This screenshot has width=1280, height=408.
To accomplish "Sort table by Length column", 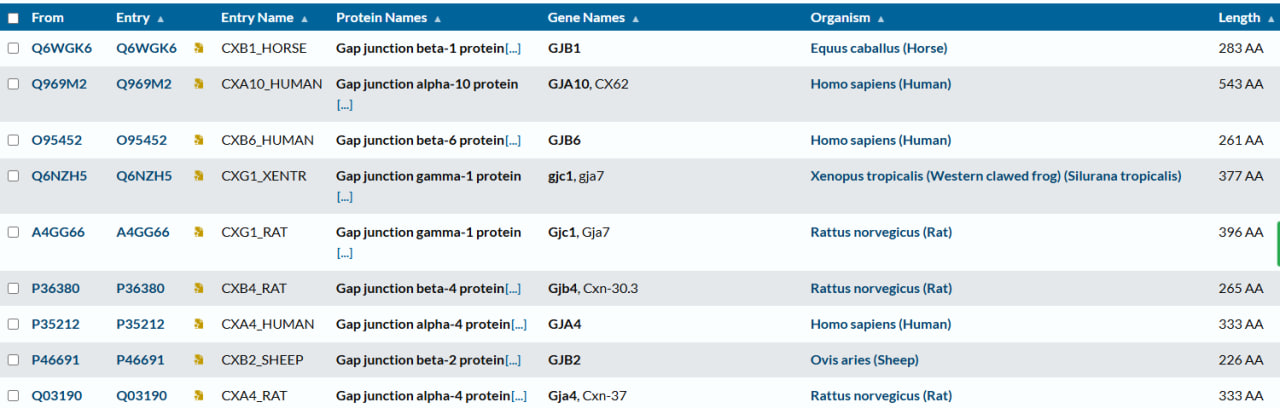I will pyautogui.click(x=1245, y=18).
